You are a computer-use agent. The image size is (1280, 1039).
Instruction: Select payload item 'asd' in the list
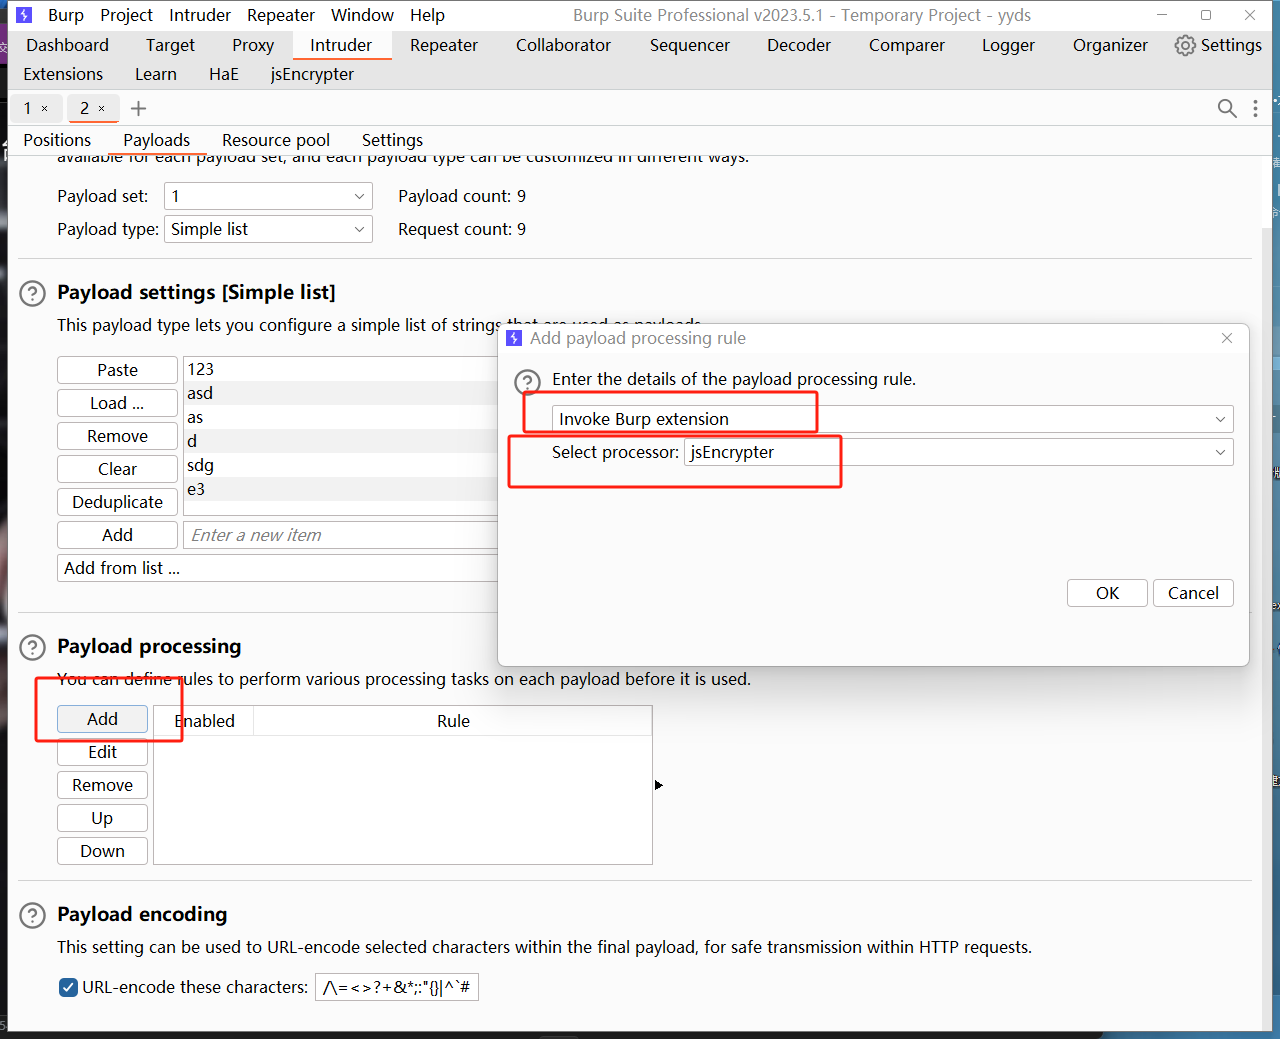(x=341, y=393)
